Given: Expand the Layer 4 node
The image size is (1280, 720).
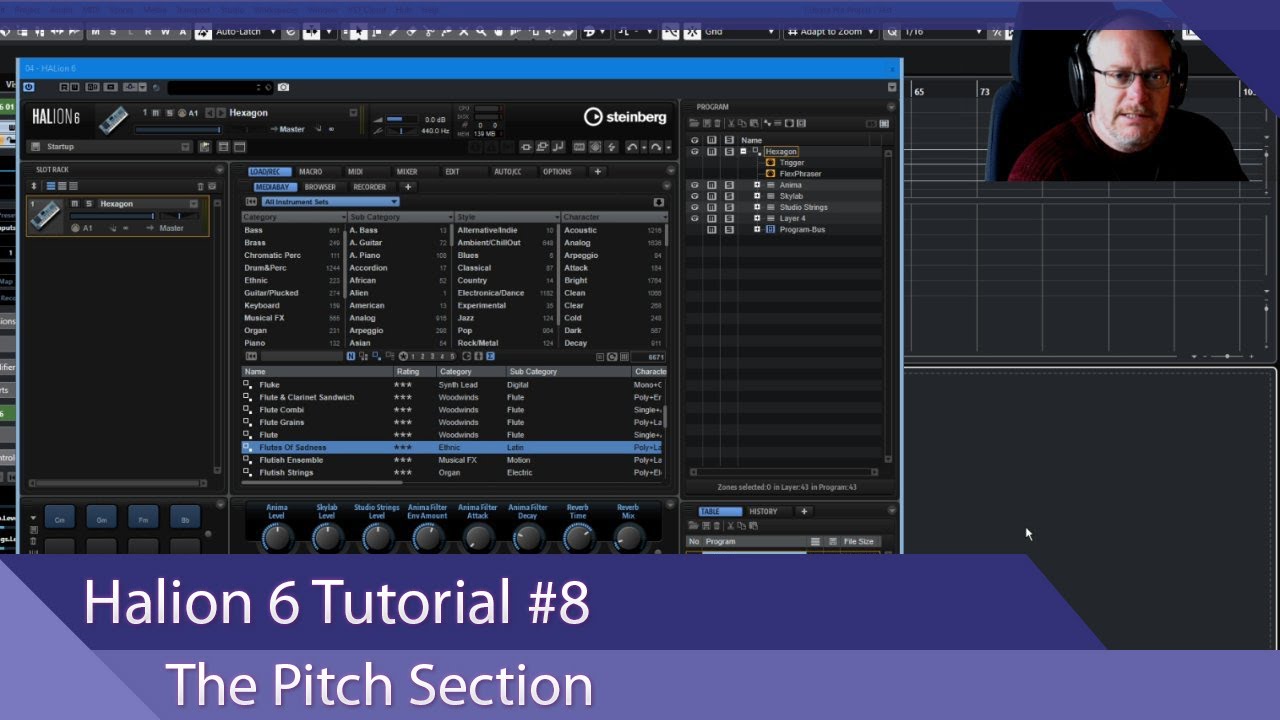Looking at the screenshot, I should pyautogui.click(x=757, y=218).
